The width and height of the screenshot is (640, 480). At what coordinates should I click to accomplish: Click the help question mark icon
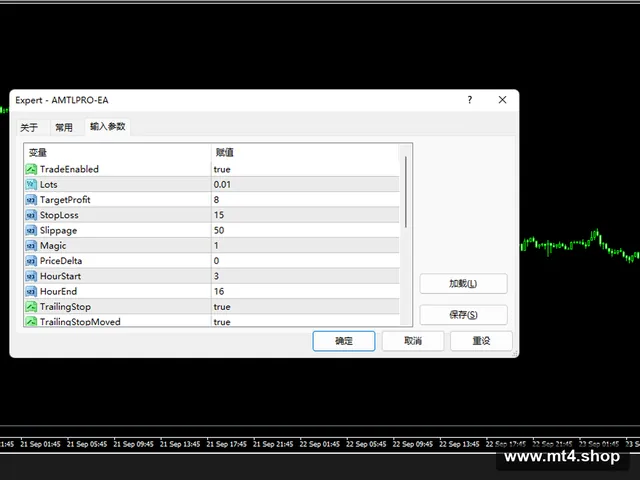point(470,100)
